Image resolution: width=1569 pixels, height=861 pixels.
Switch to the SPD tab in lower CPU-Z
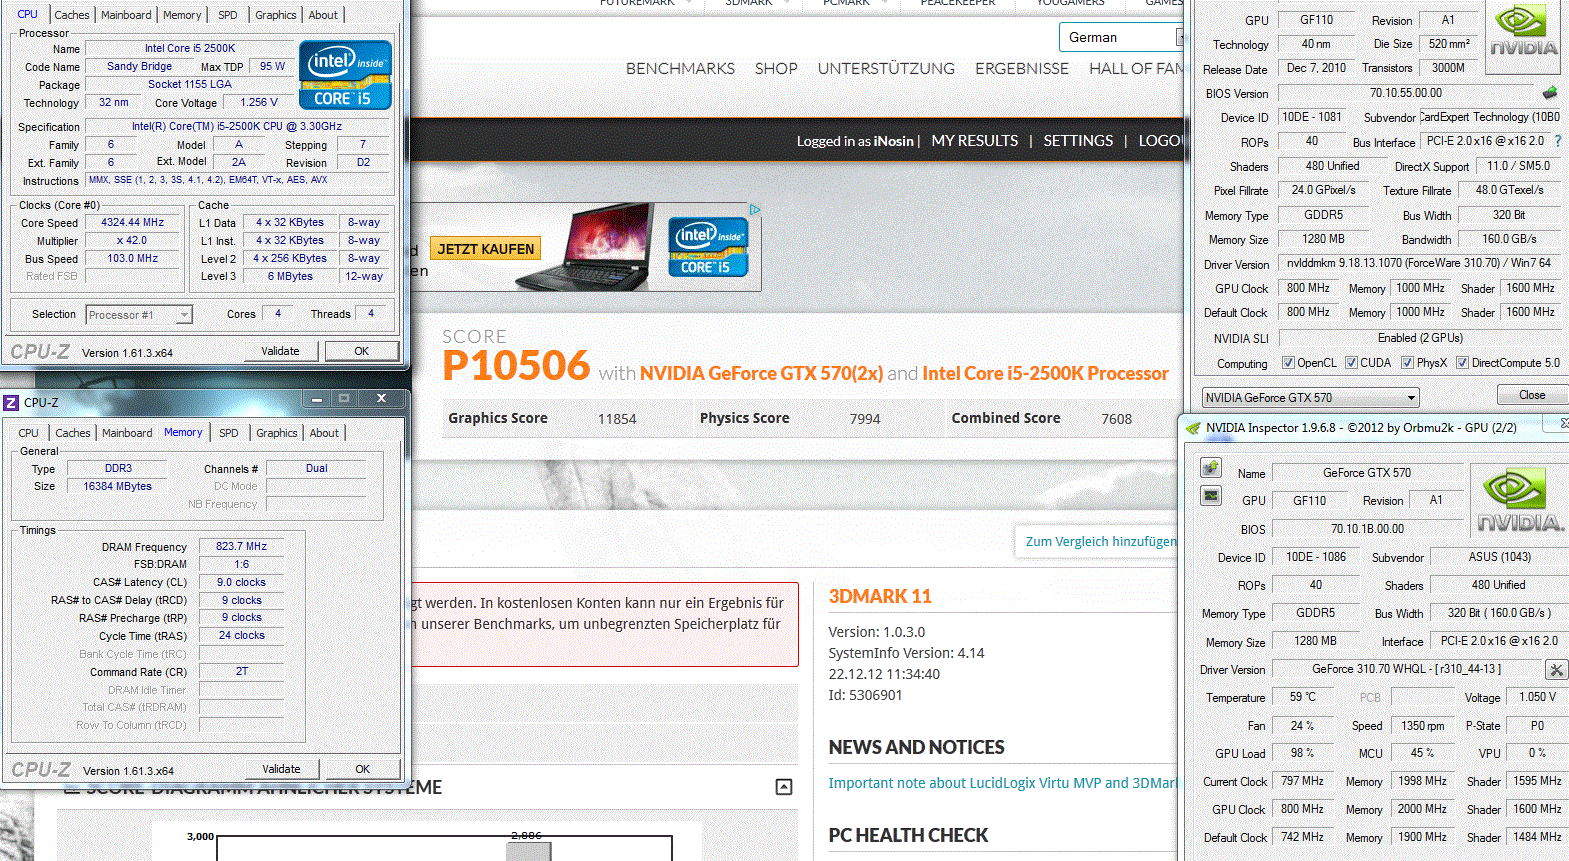[x=228, y=433]
